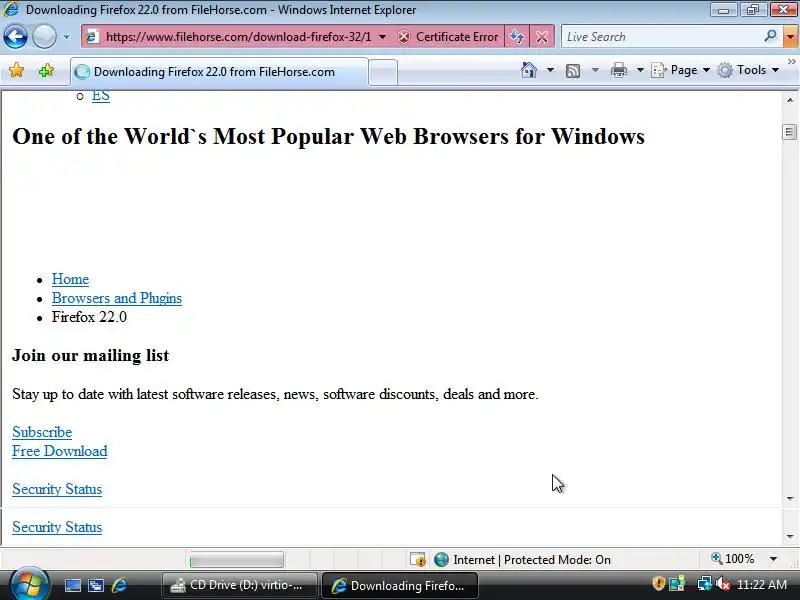Image resolution: width=800 pixels, height=600 pixels.
Task: Click the 100% zoom level button
Action: click(733, 559)
